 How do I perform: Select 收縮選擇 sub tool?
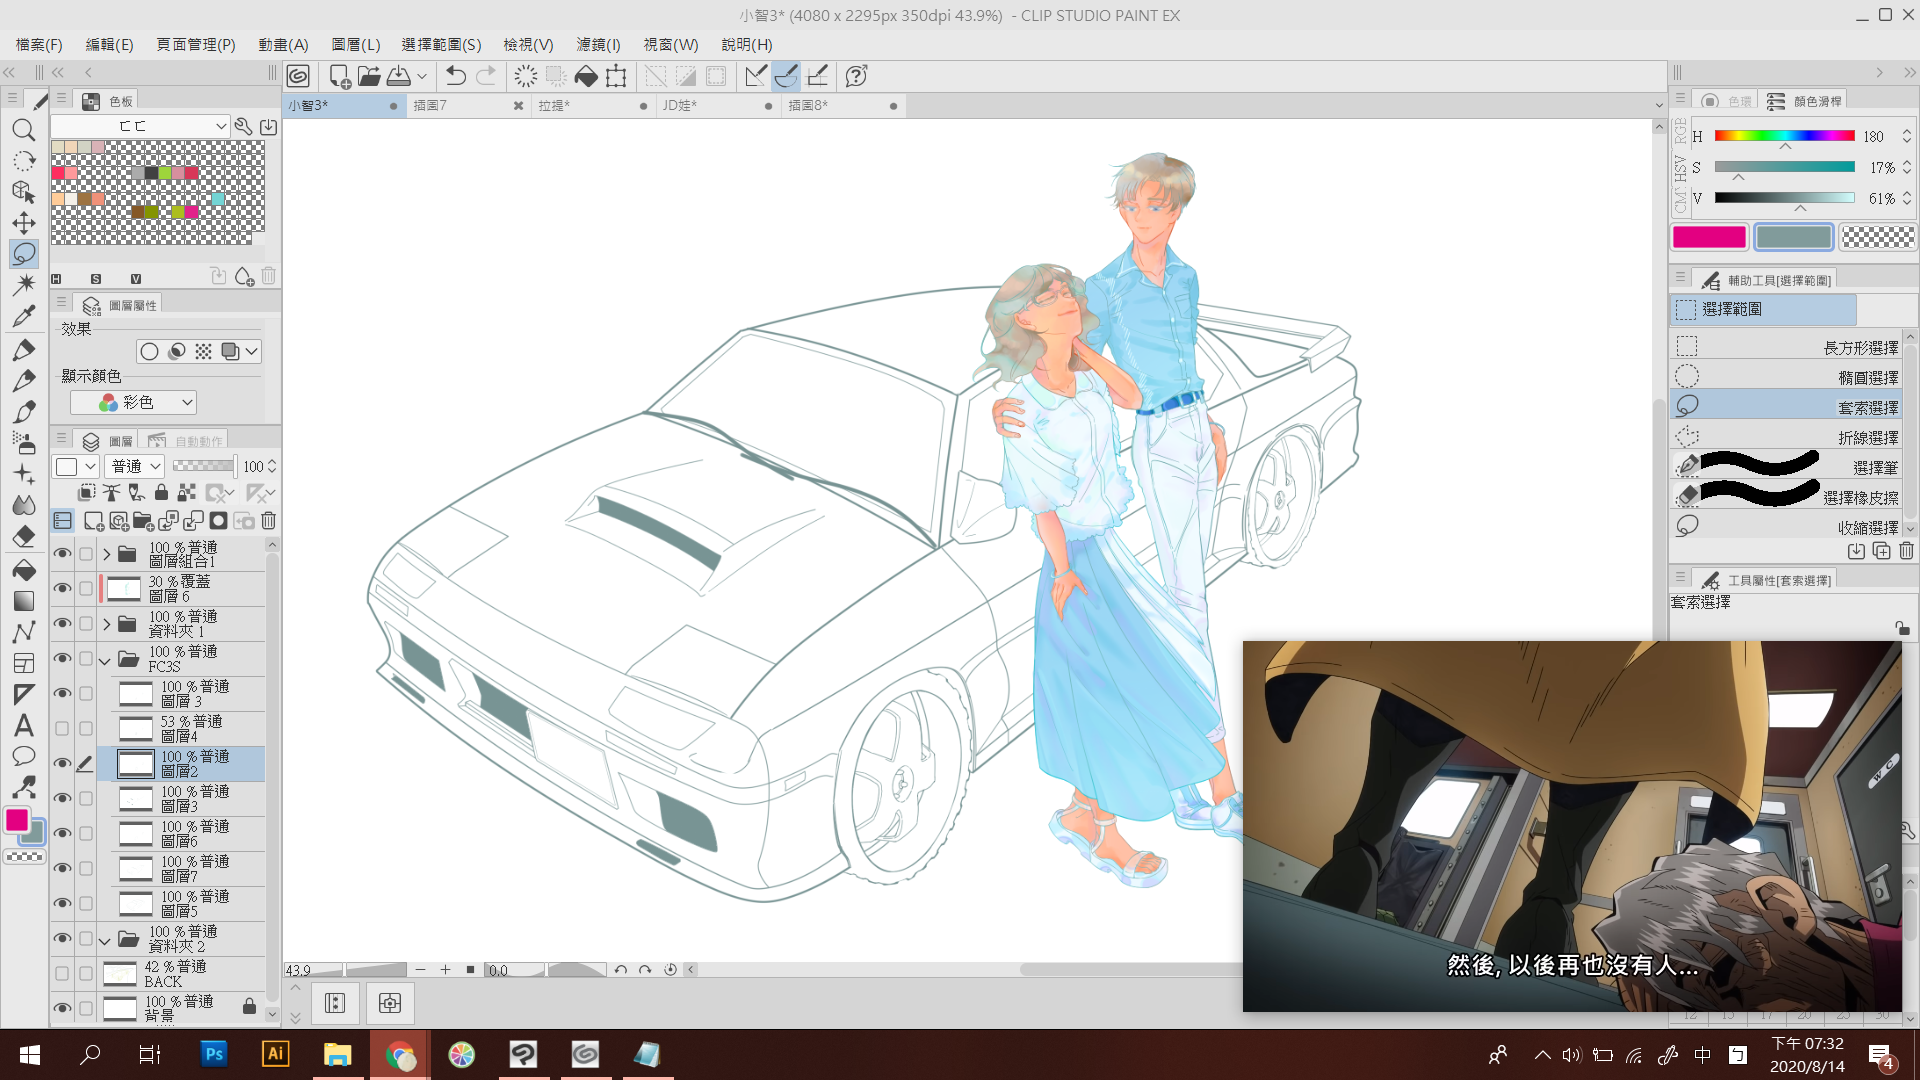[x=1786, y=527]
